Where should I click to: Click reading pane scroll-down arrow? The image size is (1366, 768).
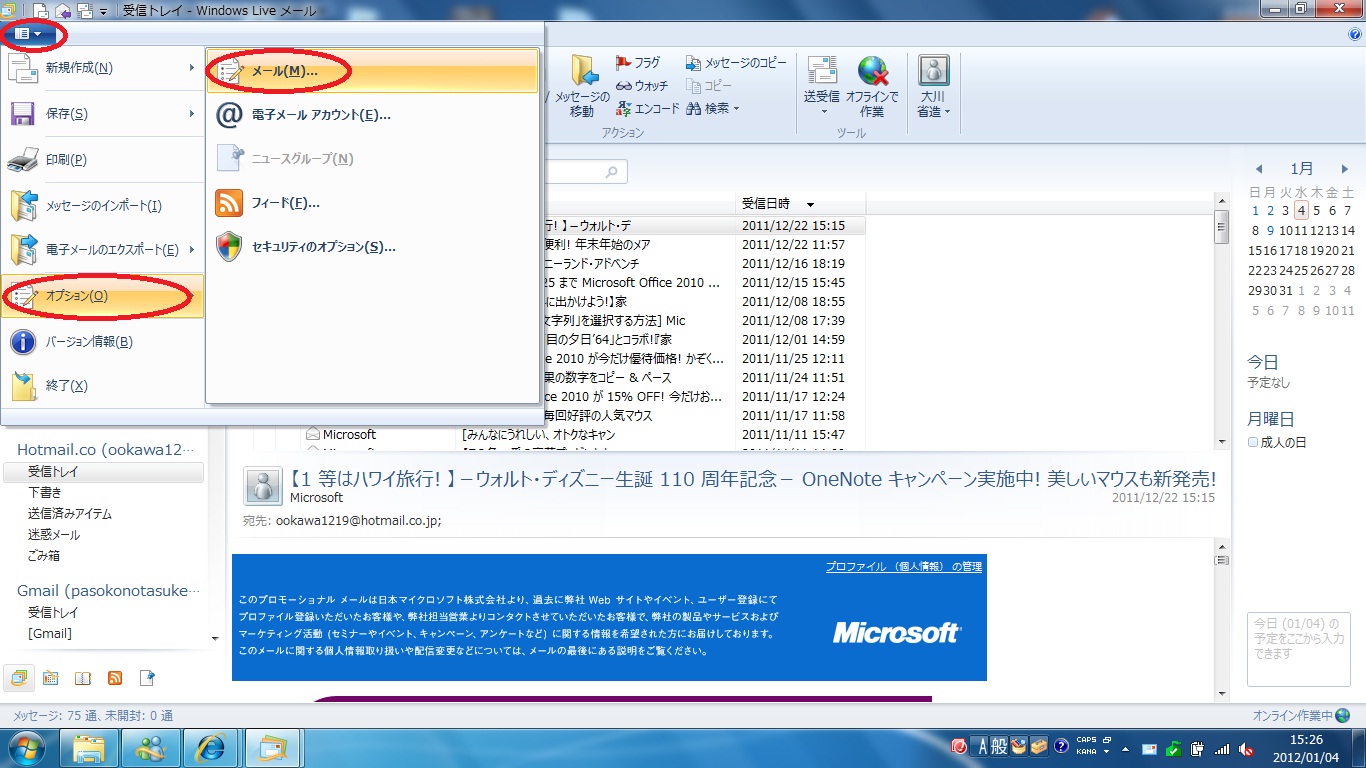pos(1222,693)
